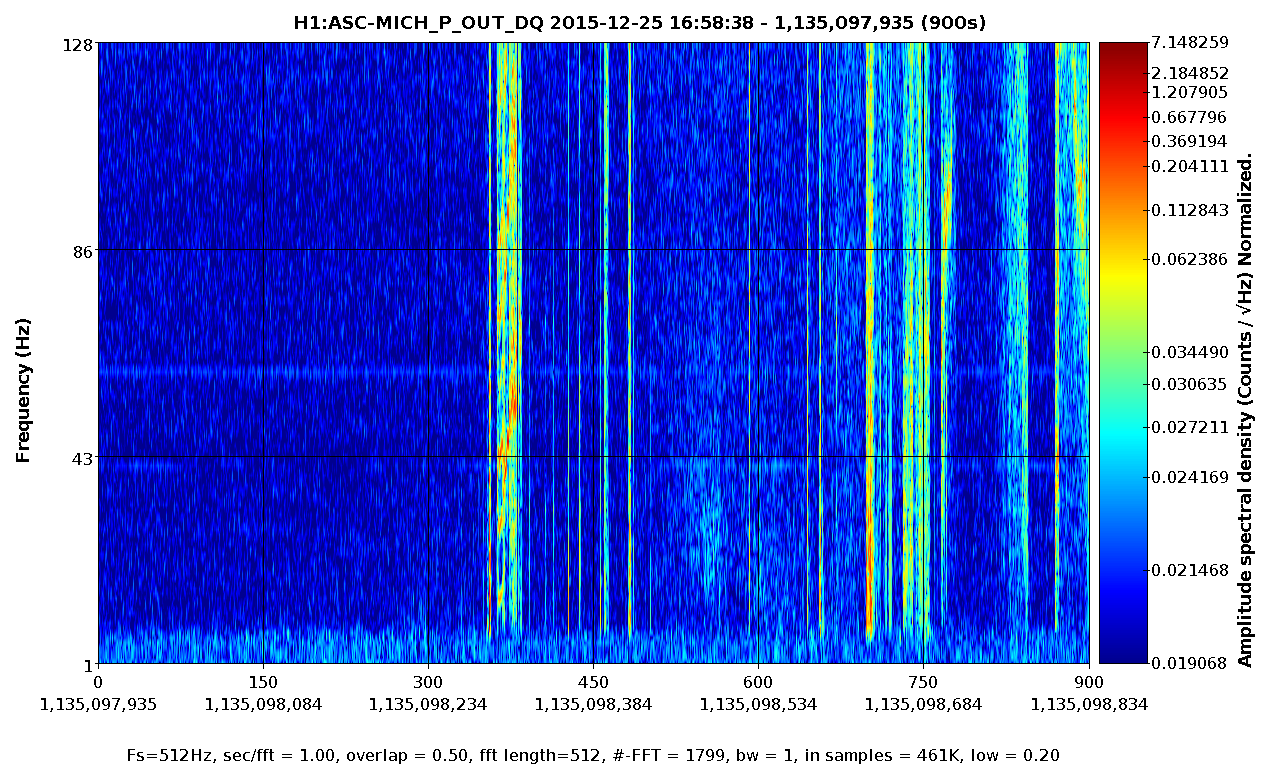Select GPS time 1,135,098,534

[x=758, y=704]
